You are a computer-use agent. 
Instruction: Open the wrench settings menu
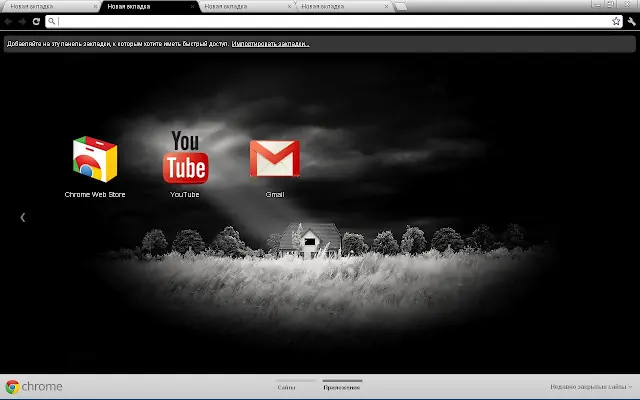click(631, 21)
